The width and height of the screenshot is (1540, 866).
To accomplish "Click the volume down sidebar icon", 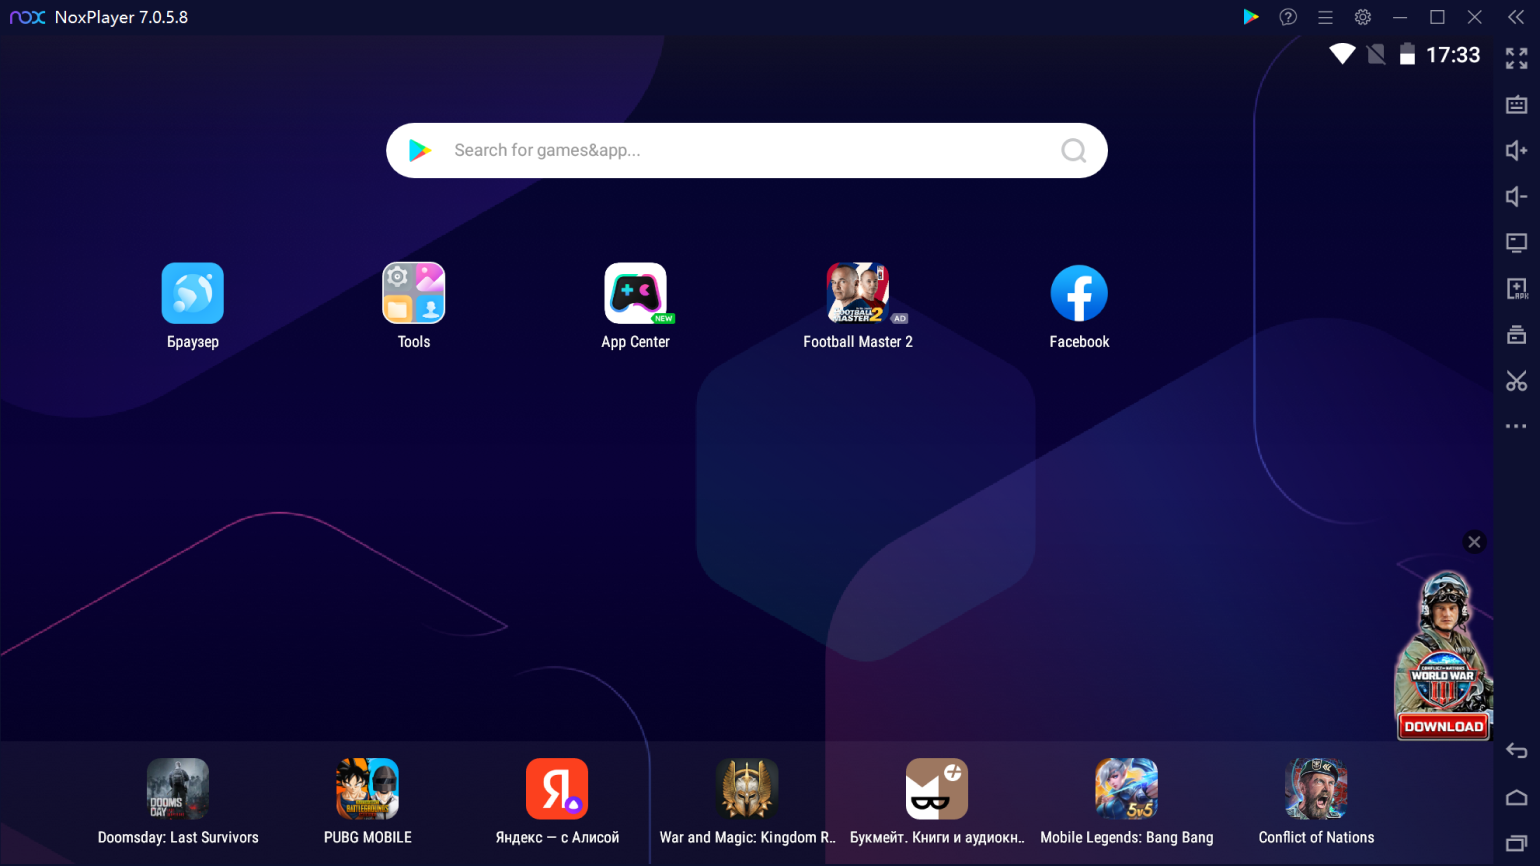I will pyautogui.click(x=1516, y=197).
